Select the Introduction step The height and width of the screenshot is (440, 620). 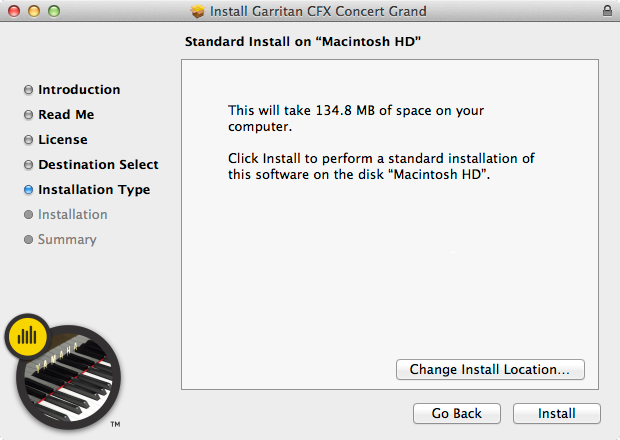click(79, 89)
